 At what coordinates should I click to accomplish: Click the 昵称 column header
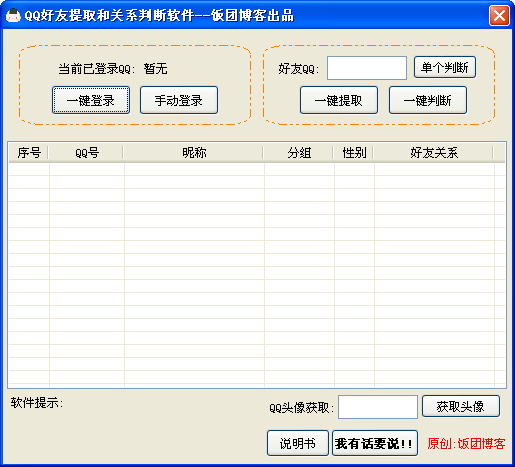click(194, 153)
